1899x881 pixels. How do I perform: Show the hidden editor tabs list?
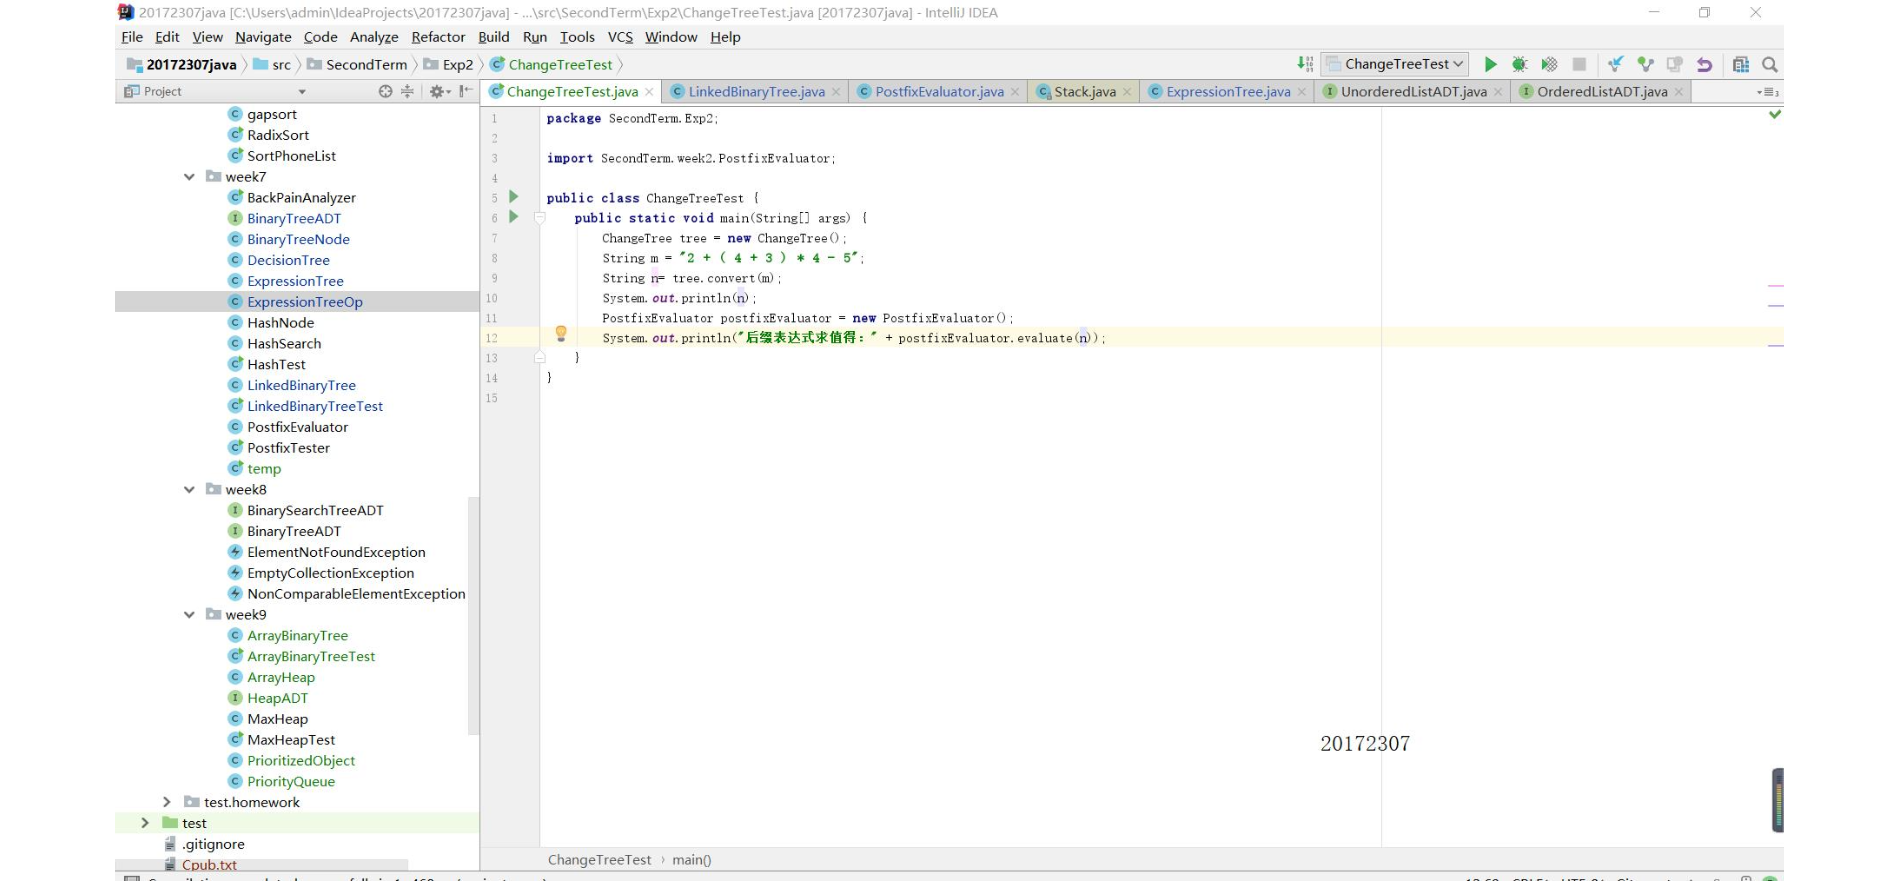coord(1769,92)
